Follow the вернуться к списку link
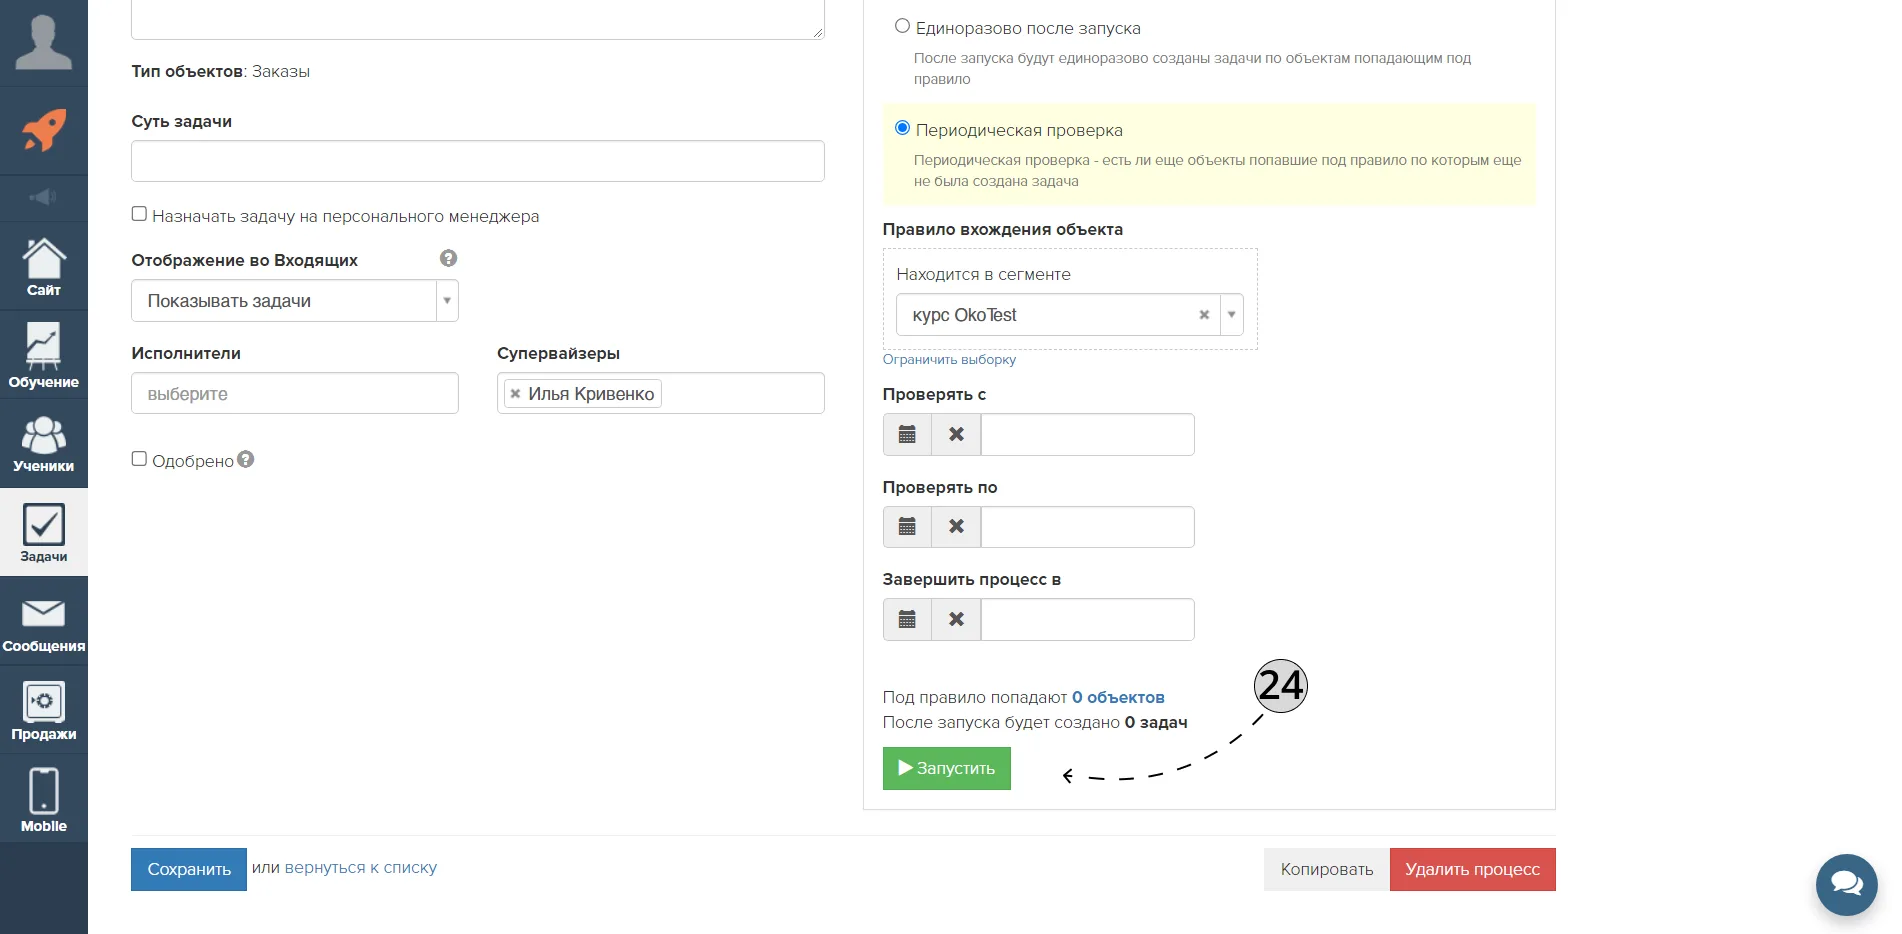The width and height of the screenshot is (1902, 934). (360, 867)
